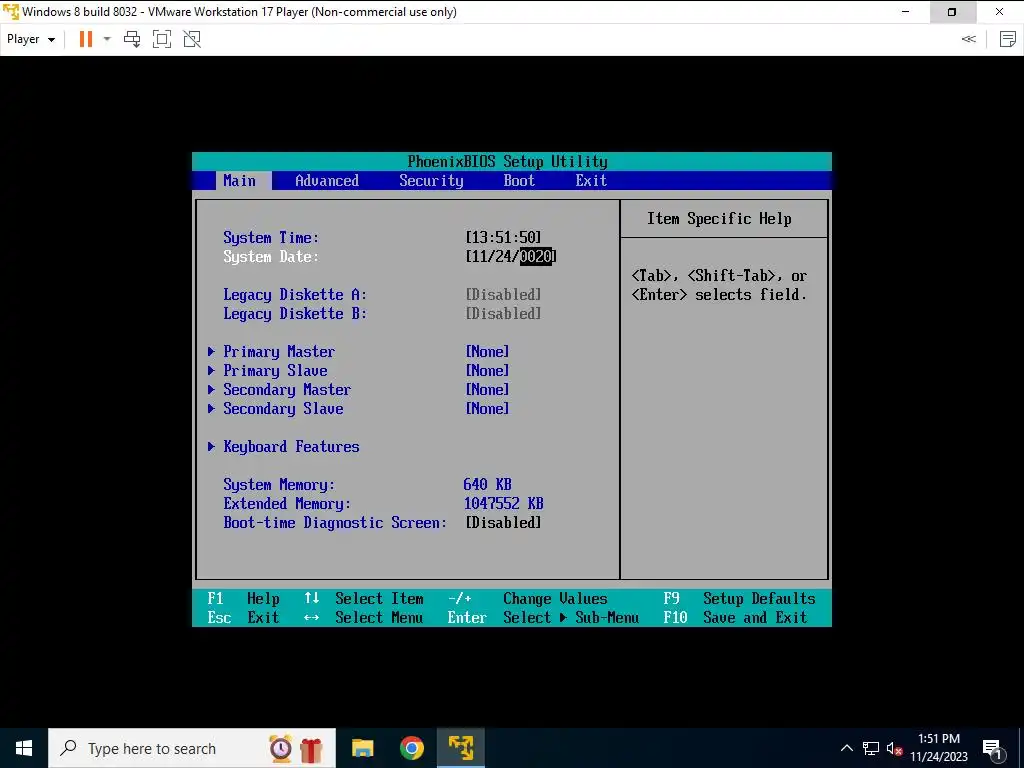This screenshot has height=768, width=1024.
Task: Click the Send Ctrl+Alt+Del toolbar icon
Action: [132, 39]
